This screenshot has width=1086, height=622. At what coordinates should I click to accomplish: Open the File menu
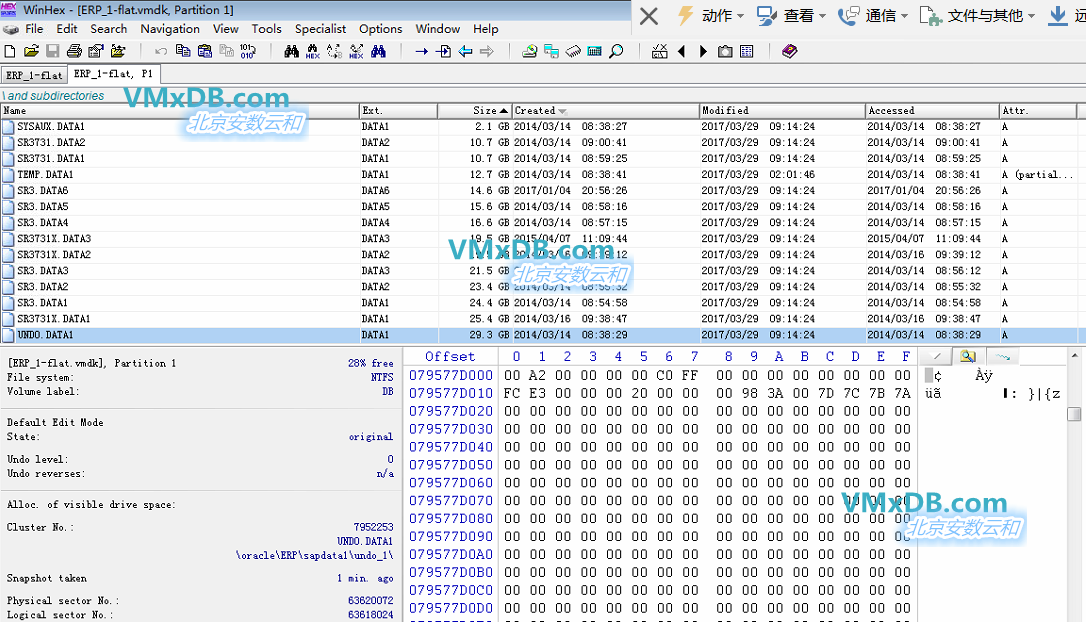click(34, 29)
